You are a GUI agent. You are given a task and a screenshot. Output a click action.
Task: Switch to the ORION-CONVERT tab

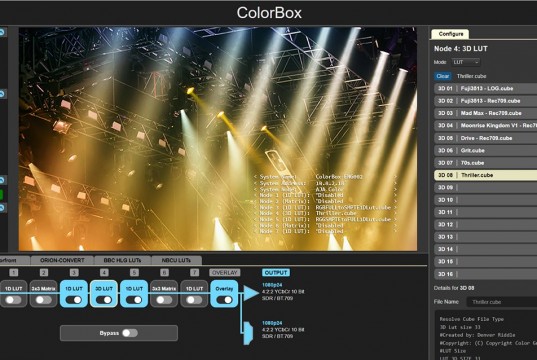pyautogui.click(x=62, y=260)
